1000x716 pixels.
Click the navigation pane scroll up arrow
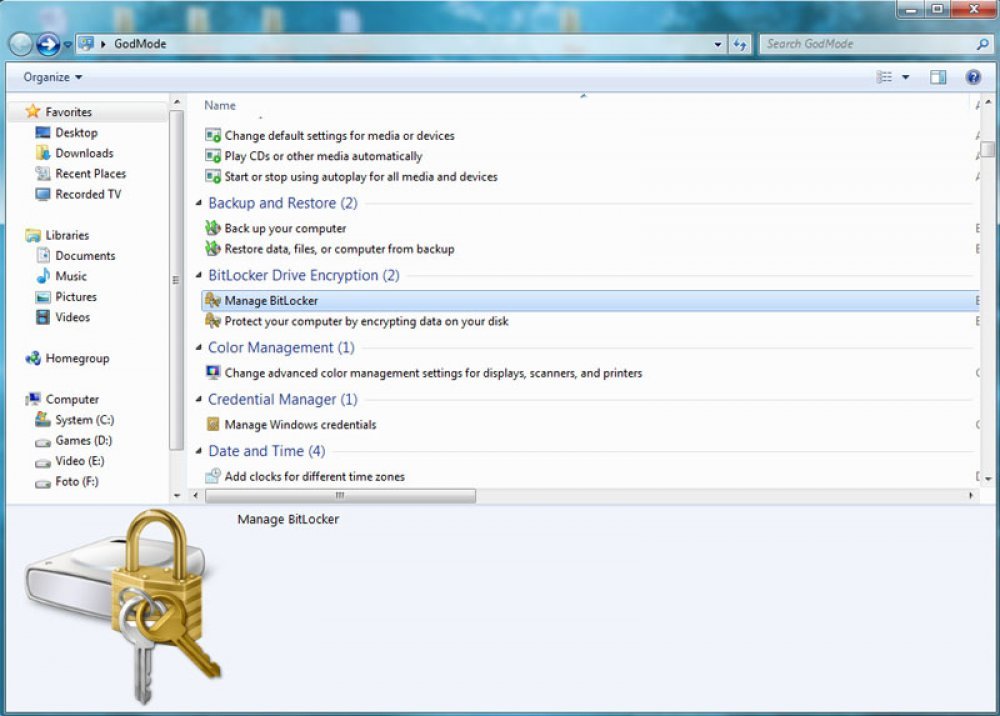click(177, 102)
